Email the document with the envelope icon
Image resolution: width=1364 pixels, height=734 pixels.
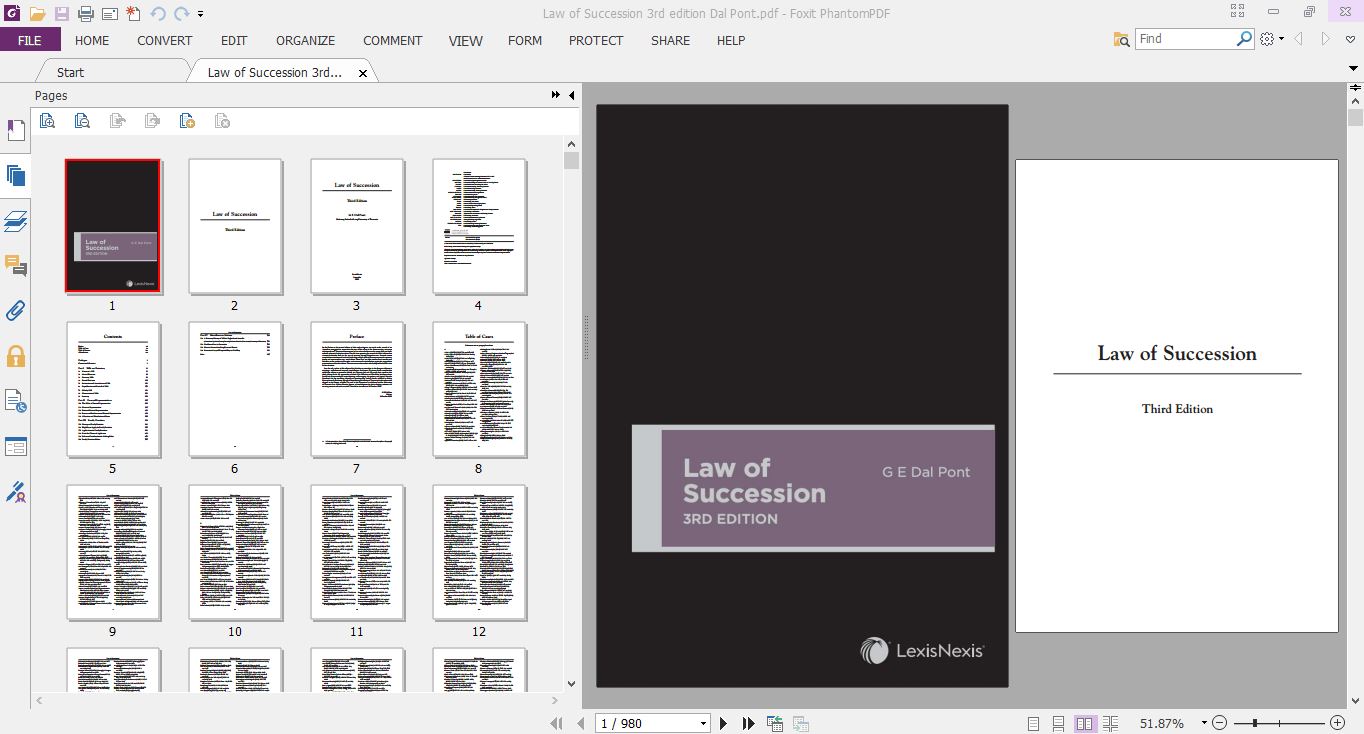click(110, 13)
